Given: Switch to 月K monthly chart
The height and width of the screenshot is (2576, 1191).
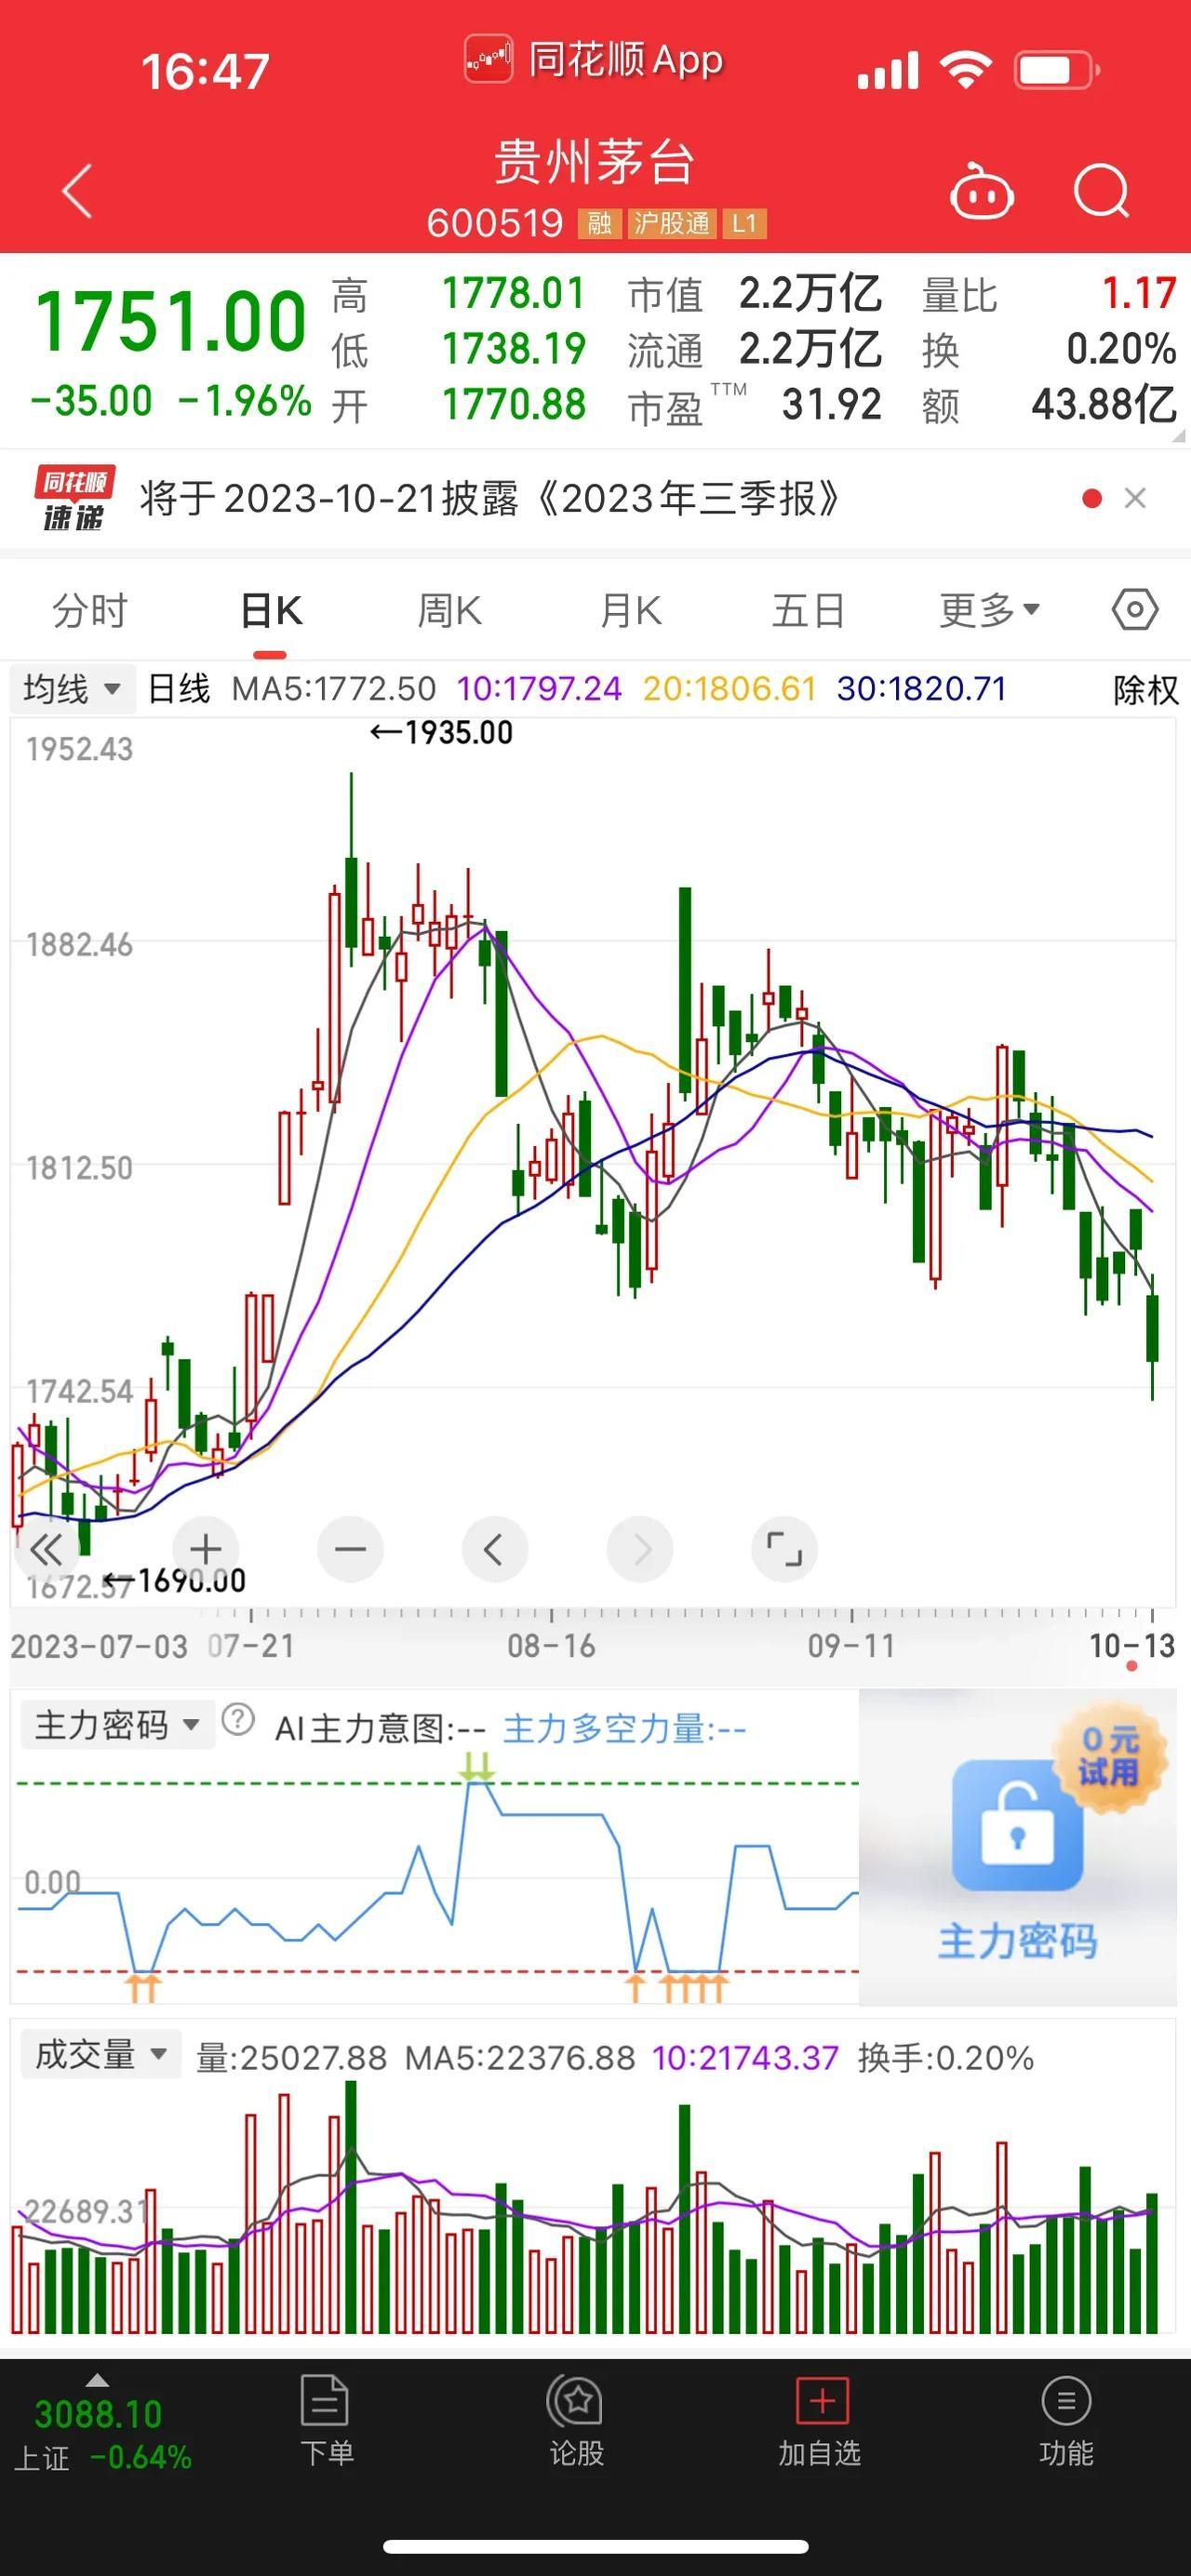Looking at the screenshot, I should [631, 610].
